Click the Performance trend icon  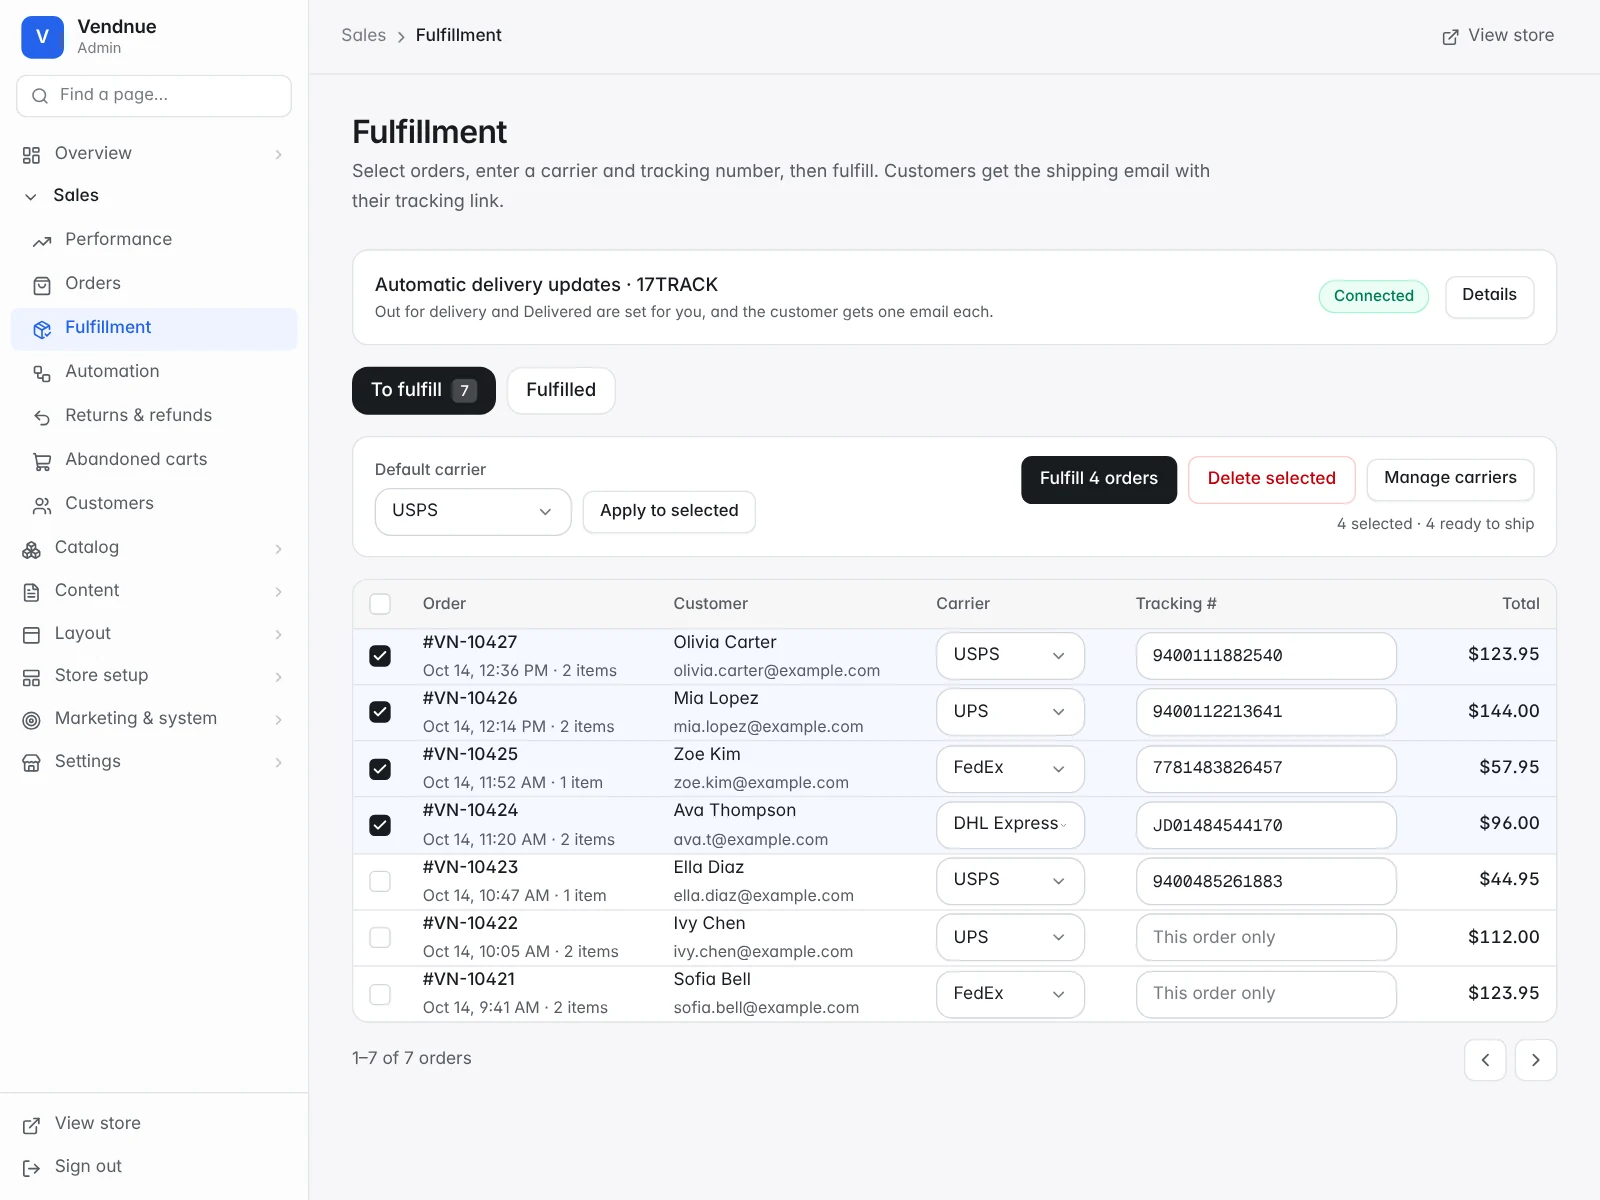click(42, 241)
